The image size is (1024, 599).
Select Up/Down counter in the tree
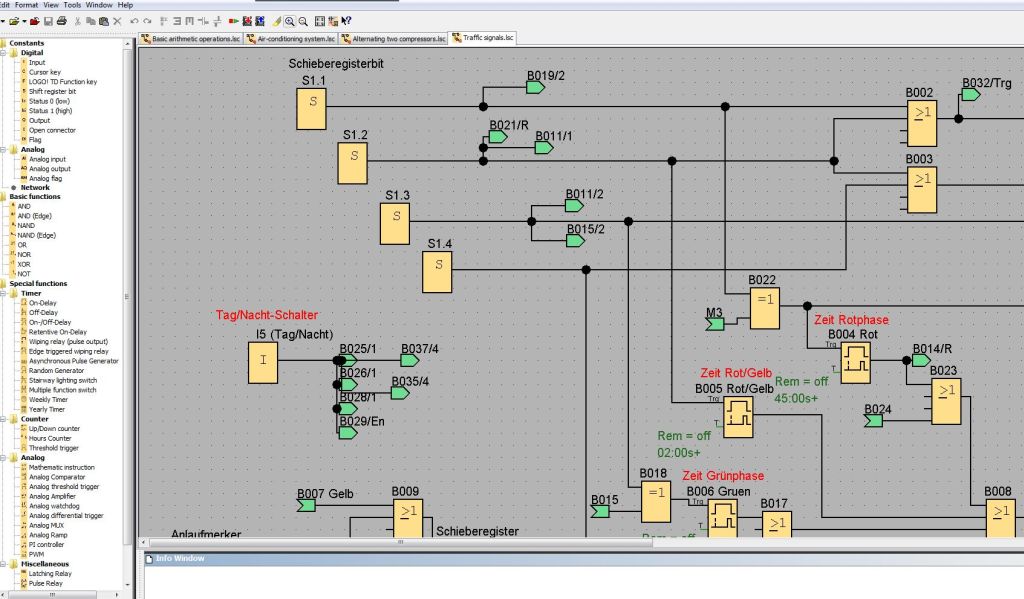pyautogui.click(x=54, y=429)
